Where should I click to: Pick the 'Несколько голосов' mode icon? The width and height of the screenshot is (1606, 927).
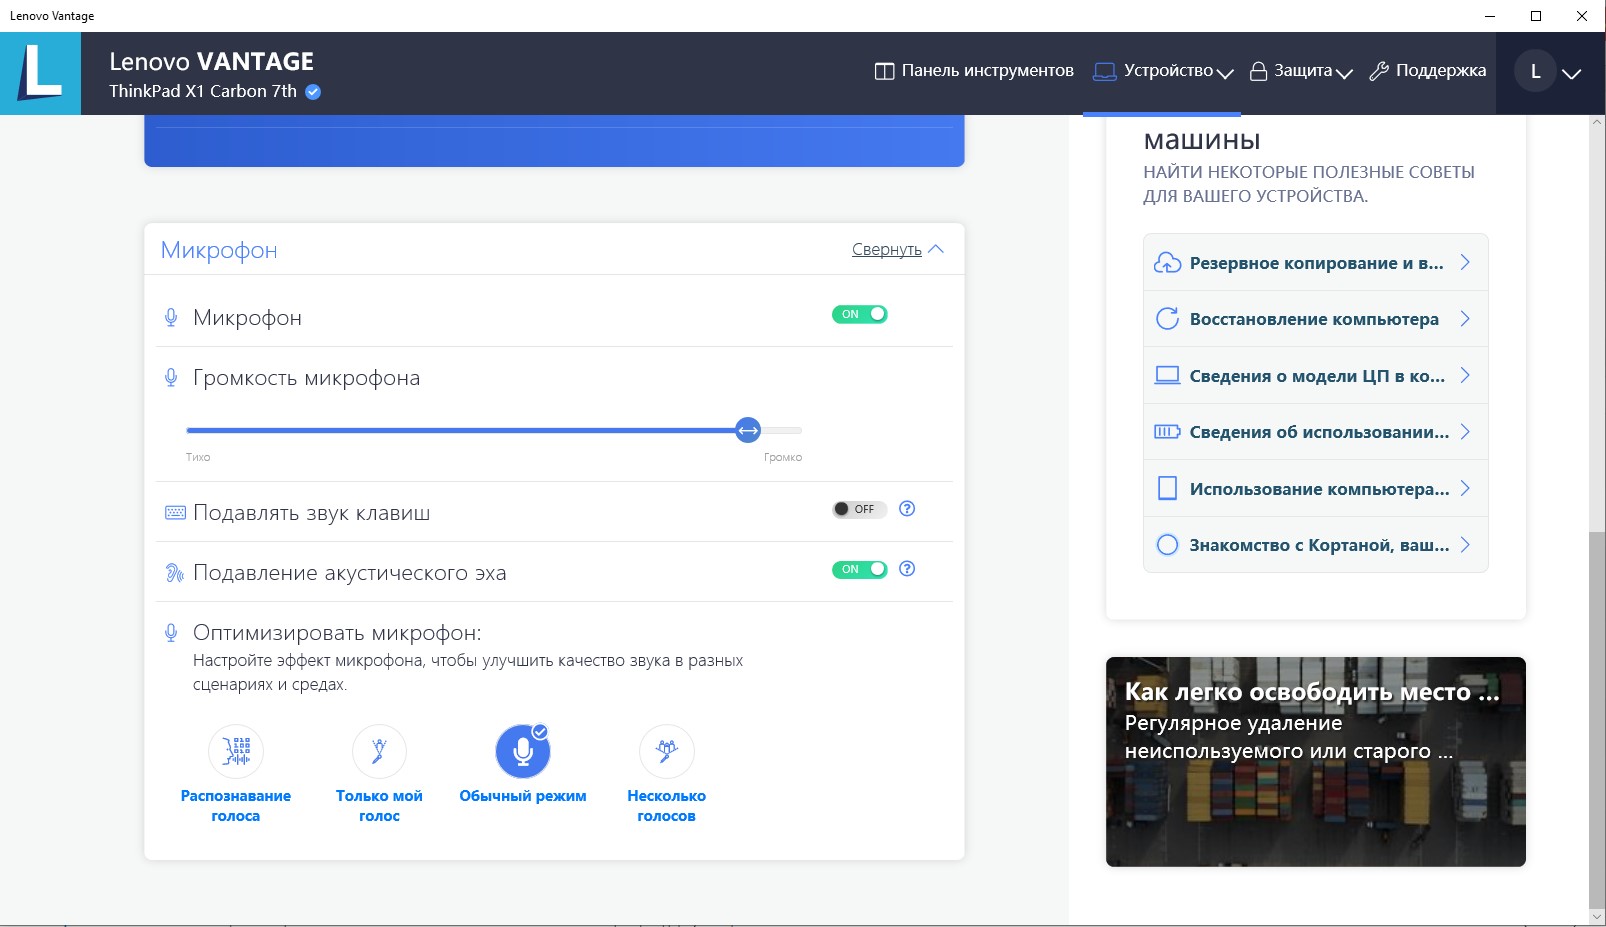[x=666, y=751]
